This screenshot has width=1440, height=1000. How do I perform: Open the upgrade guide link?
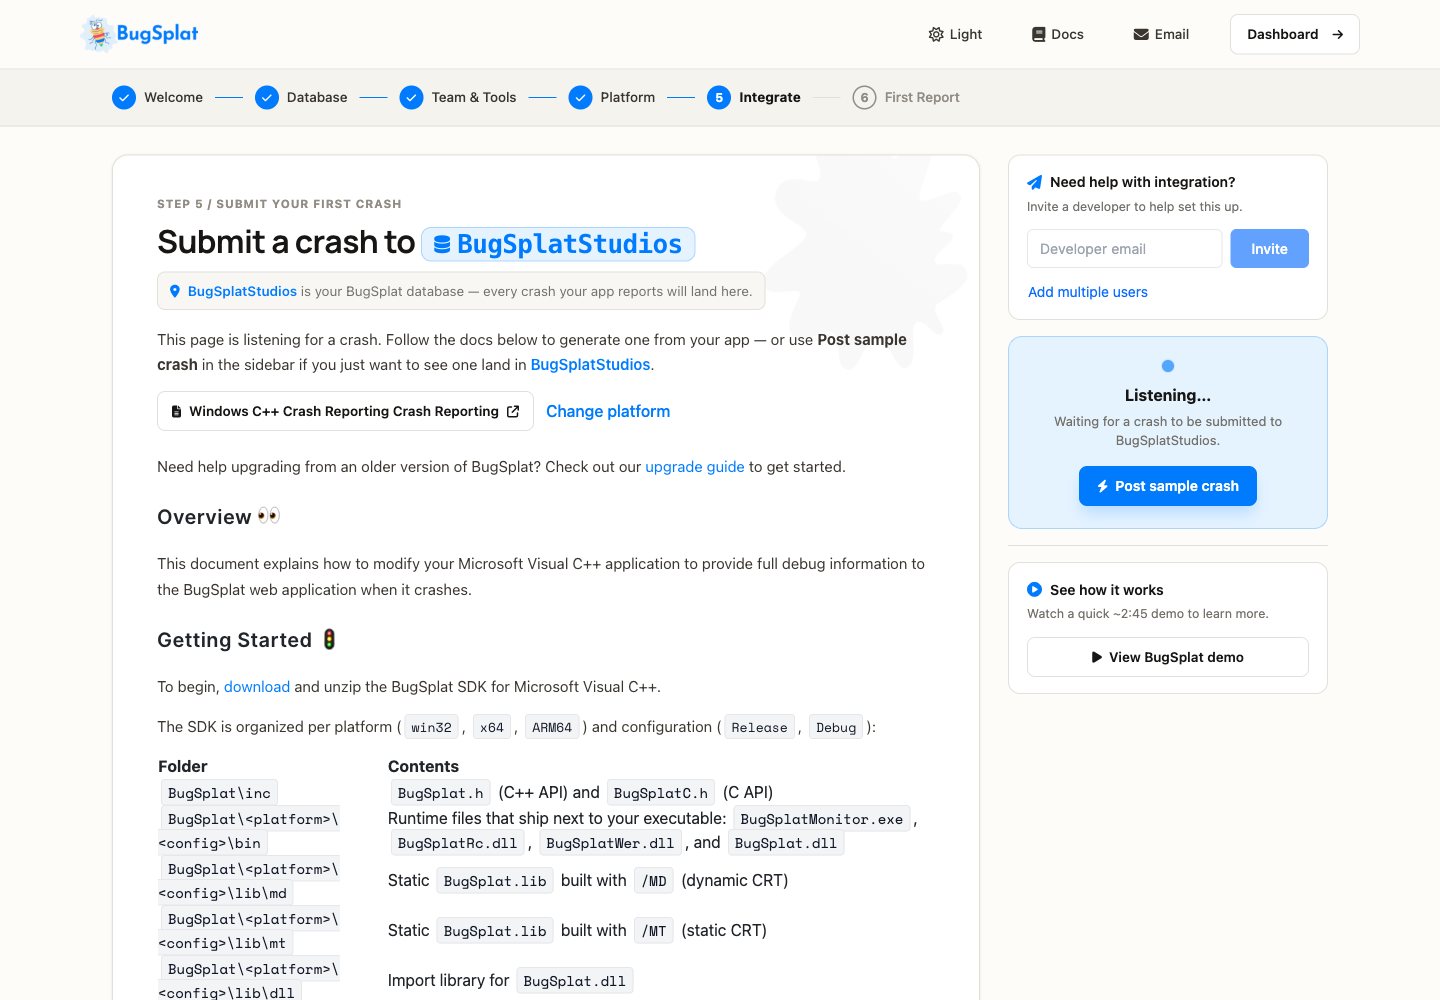point(695,467)
